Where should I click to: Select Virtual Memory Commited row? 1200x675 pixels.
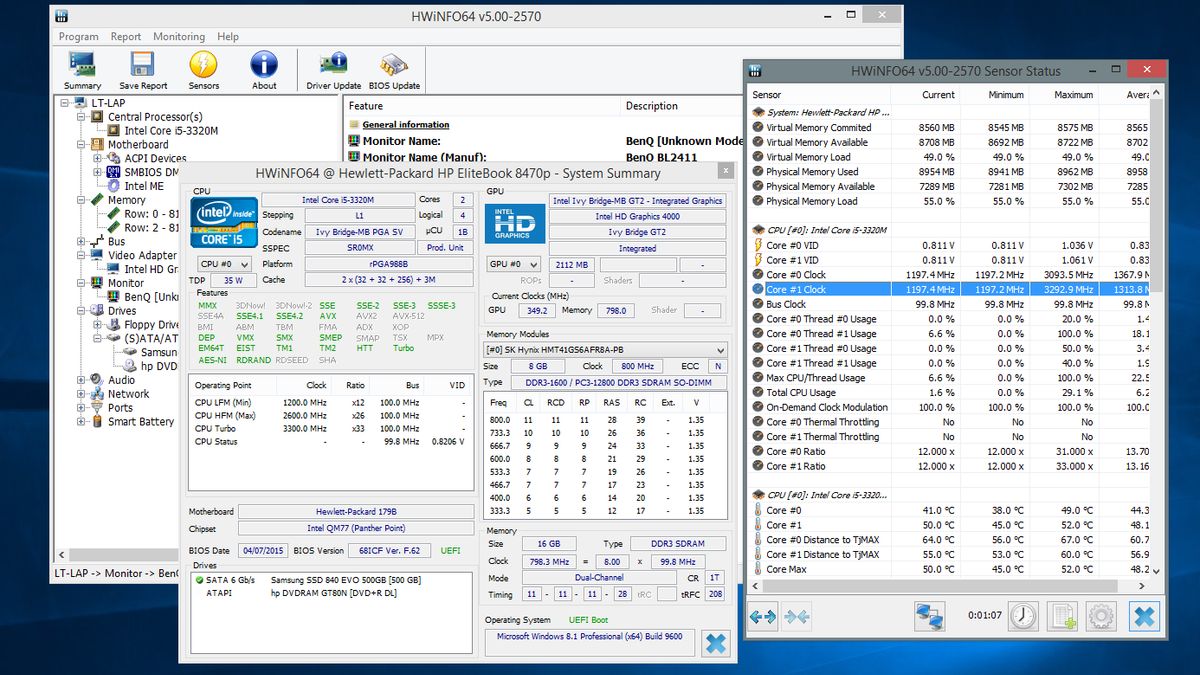click(x=948, y=128)
